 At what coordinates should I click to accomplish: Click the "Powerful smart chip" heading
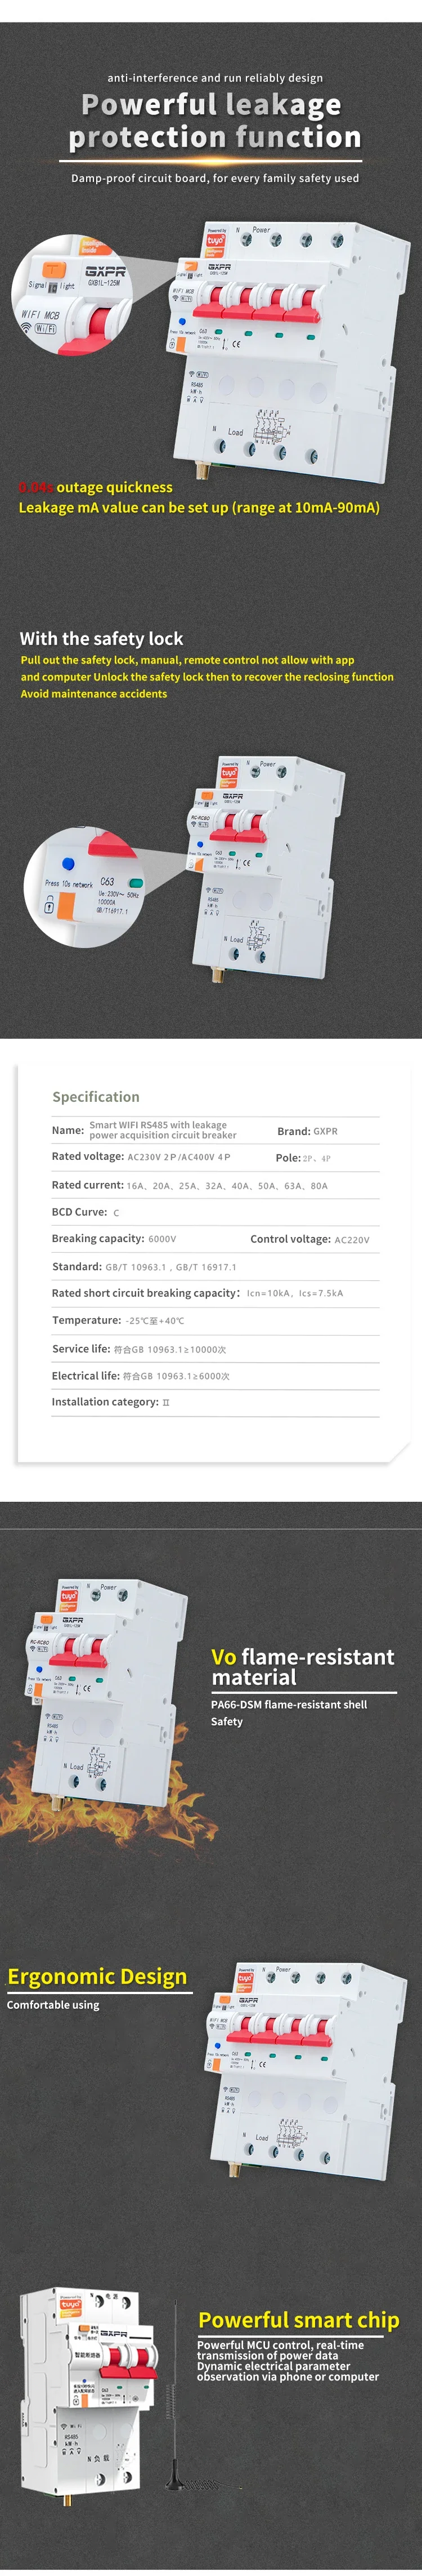click(298, 2319)
